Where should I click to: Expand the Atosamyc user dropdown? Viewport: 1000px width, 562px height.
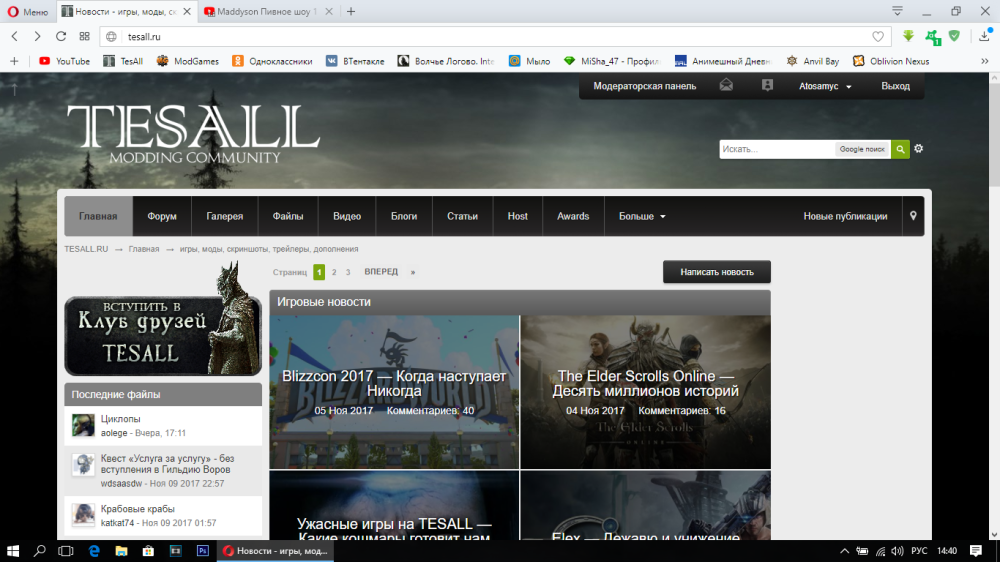pyautogui.click(x=825, y=86)
